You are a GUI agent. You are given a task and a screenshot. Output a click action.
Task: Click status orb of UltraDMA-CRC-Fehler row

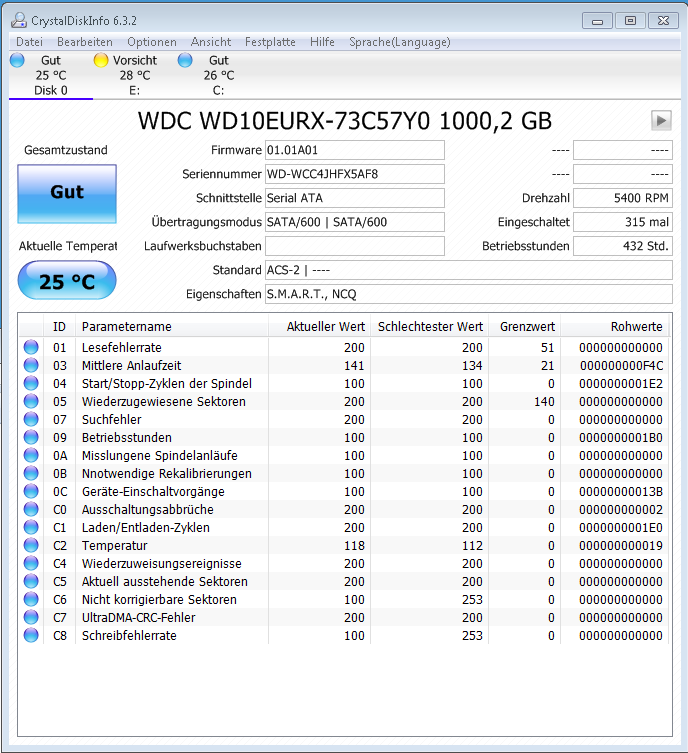(31, 618)
